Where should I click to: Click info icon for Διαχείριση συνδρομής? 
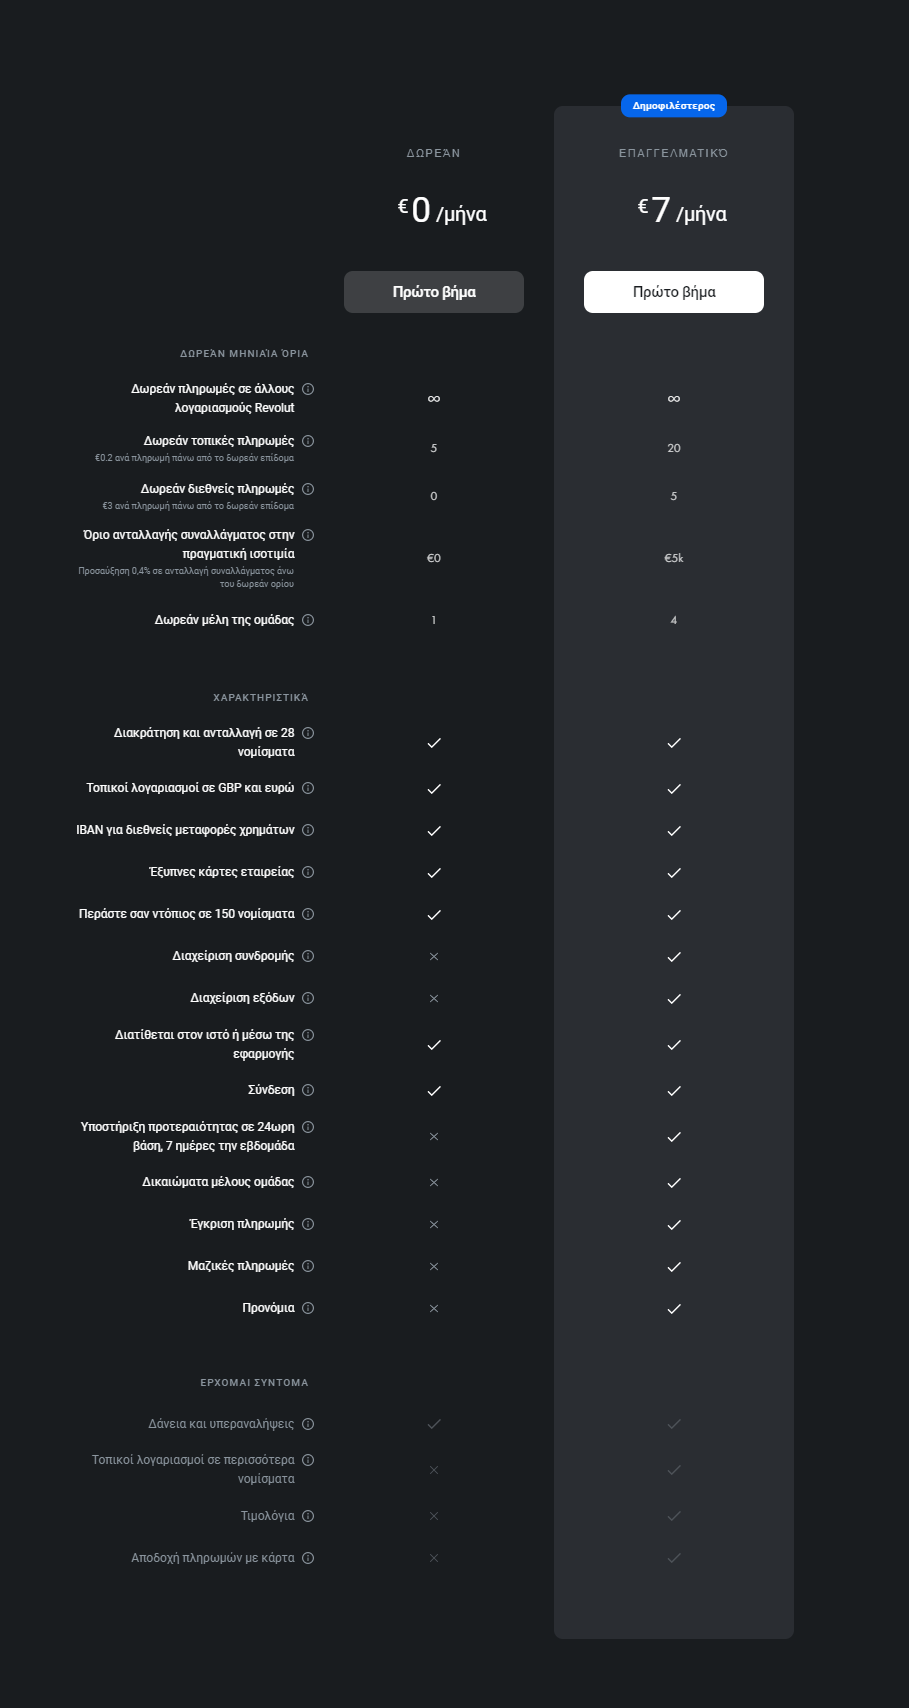point(309,955)
